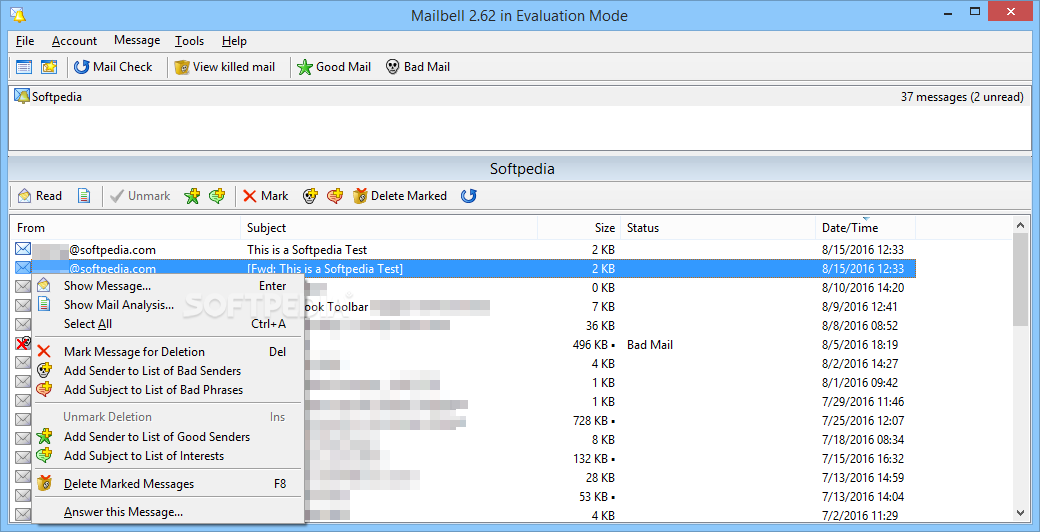Click the Delete Marked toolbar button
The width and height of the screenshot is (1040, 532).
[x=400, y=196]
